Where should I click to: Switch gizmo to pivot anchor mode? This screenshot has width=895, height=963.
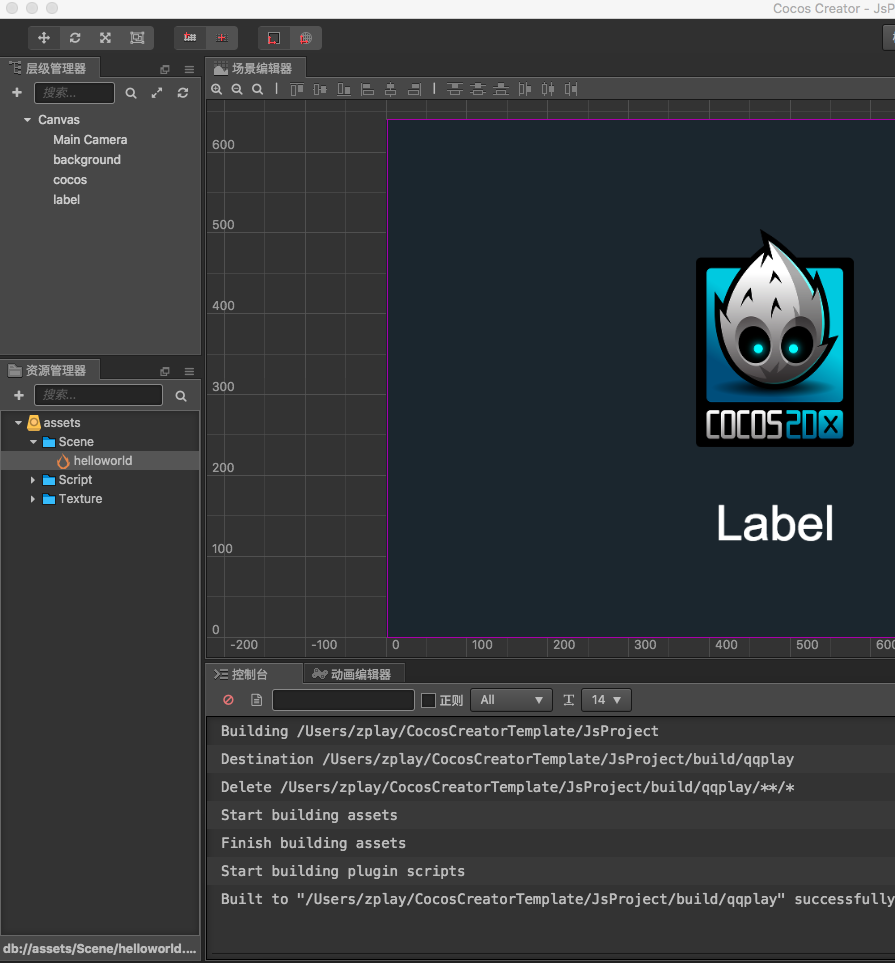[x=190, y=38]
